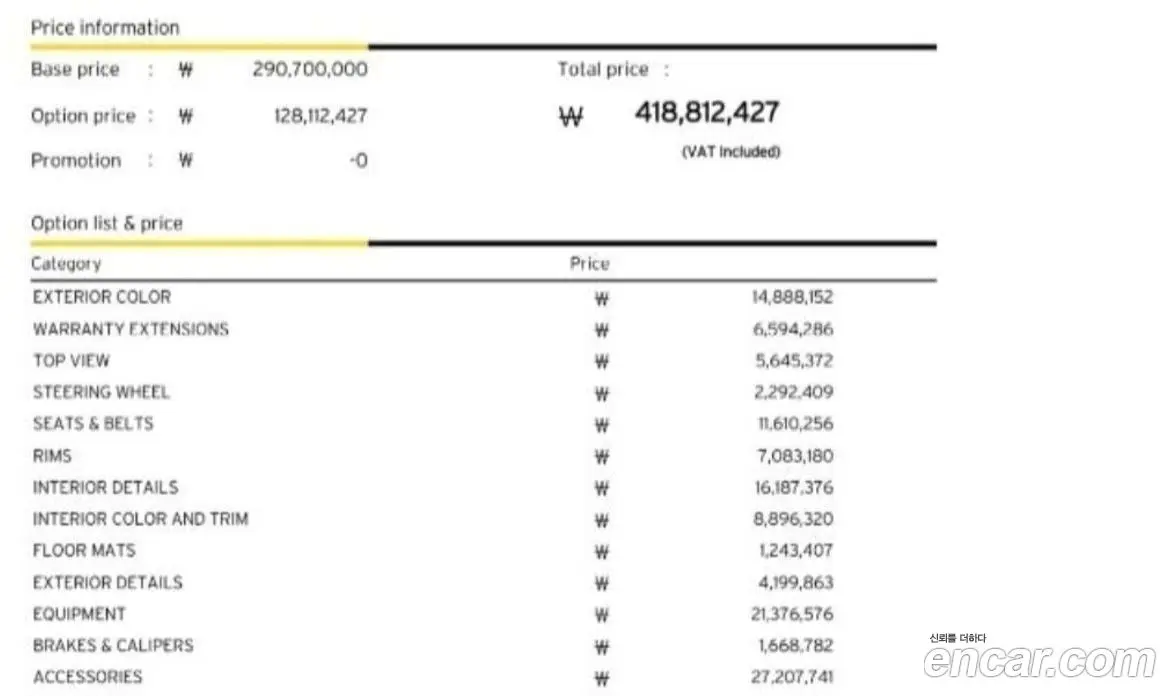This screenshot has height=696, width=1160.
Task: Click the BRAKES & CALIPERS category label
Action: (113, 646)
